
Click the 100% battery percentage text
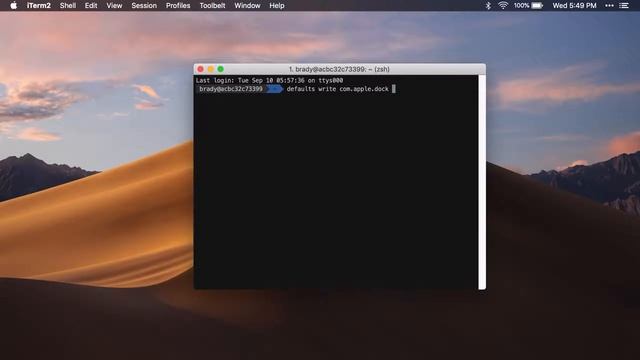pos(522,5)
